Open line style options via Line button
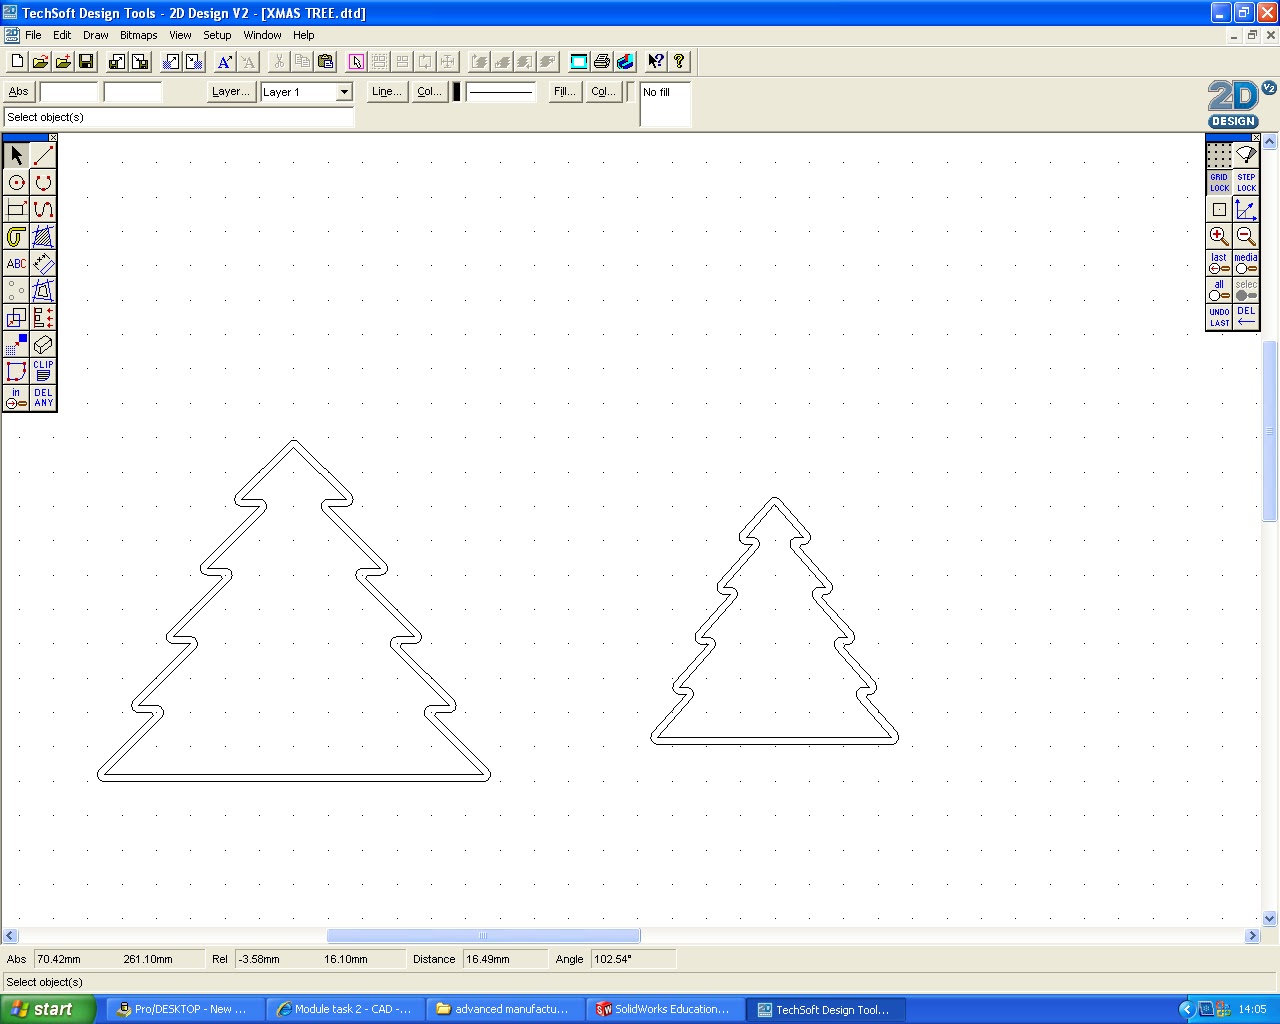The image size is (1280, 1024). click(x=386, y=91)
